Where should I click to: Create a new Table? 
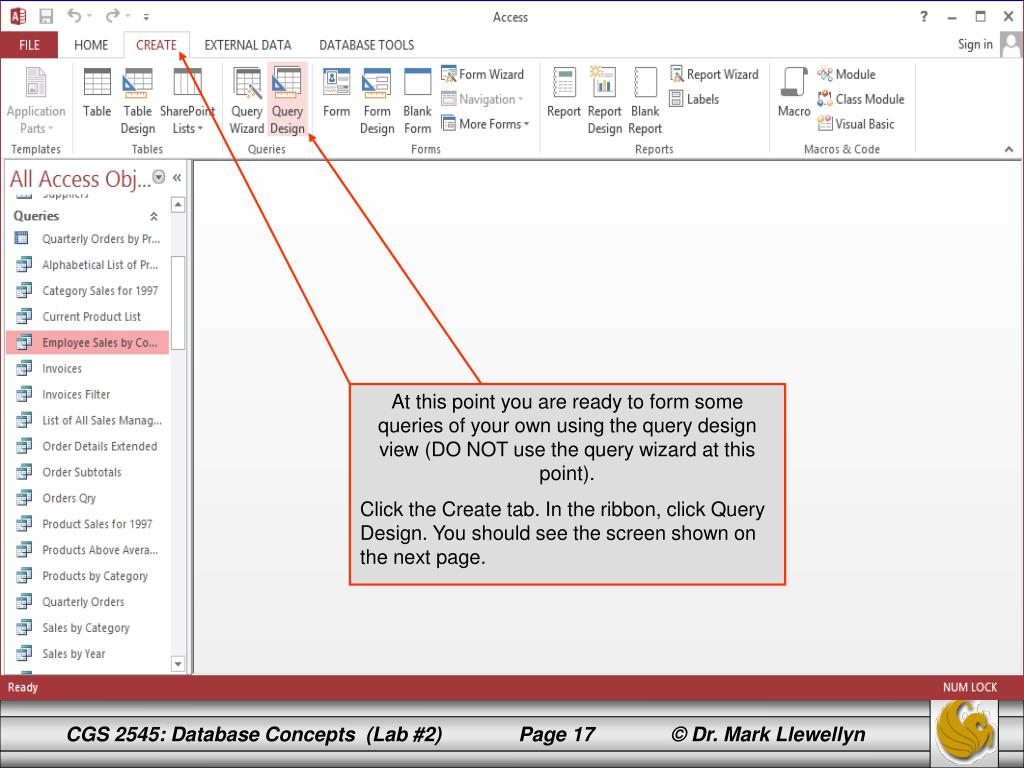point(97,93)
